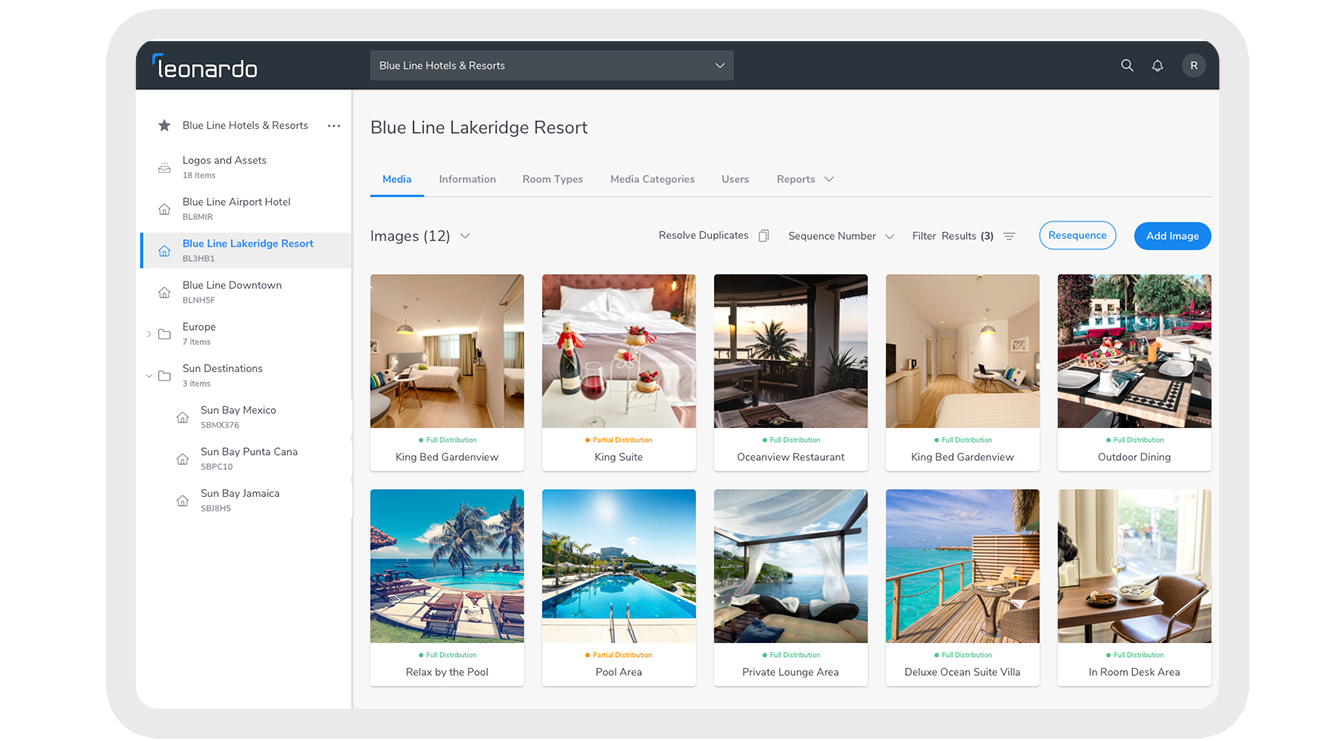
Task: Click the Sun Bay Jamaica house icon
Action: pyautogui.click(x=182, y=501)
